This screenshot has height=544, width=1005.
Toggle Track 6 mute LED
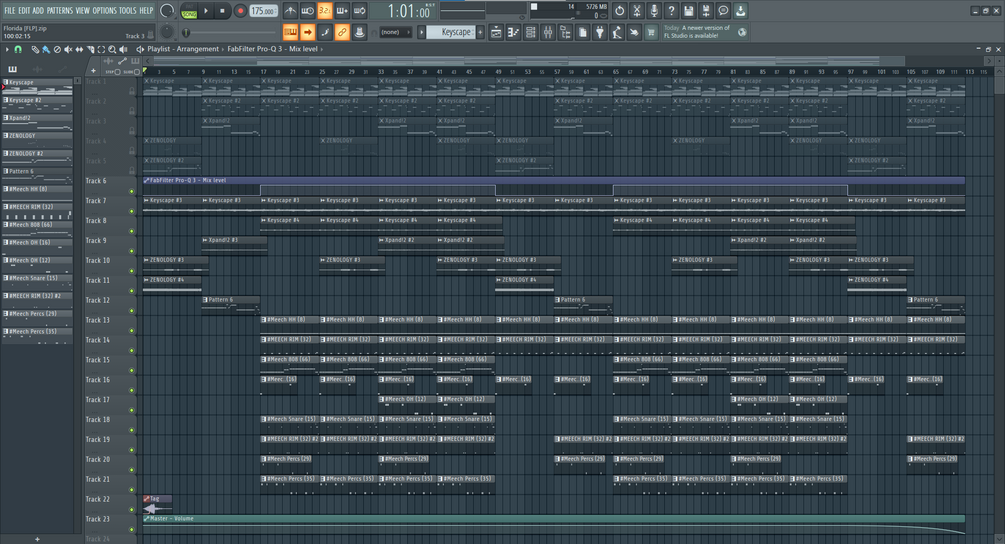pyautogui.click(x=132, y=191)
